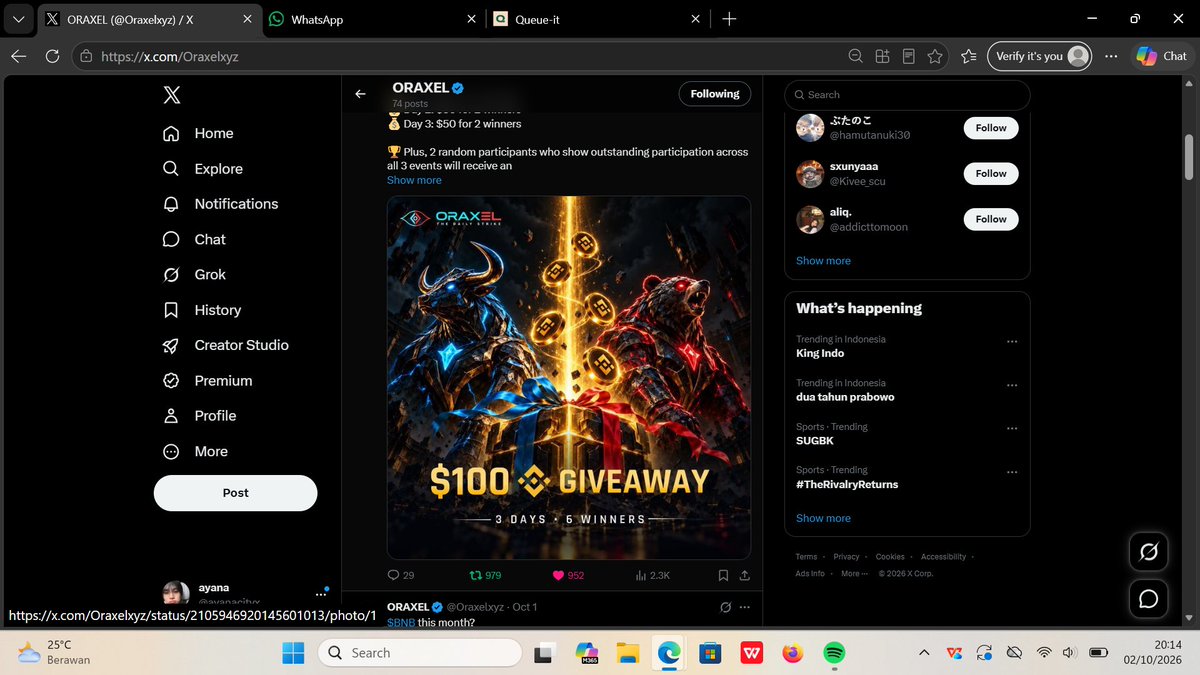The image size is (1200, 675).
Task: Open more options for #TheRivalryReturns
Action: (1012, 472)
